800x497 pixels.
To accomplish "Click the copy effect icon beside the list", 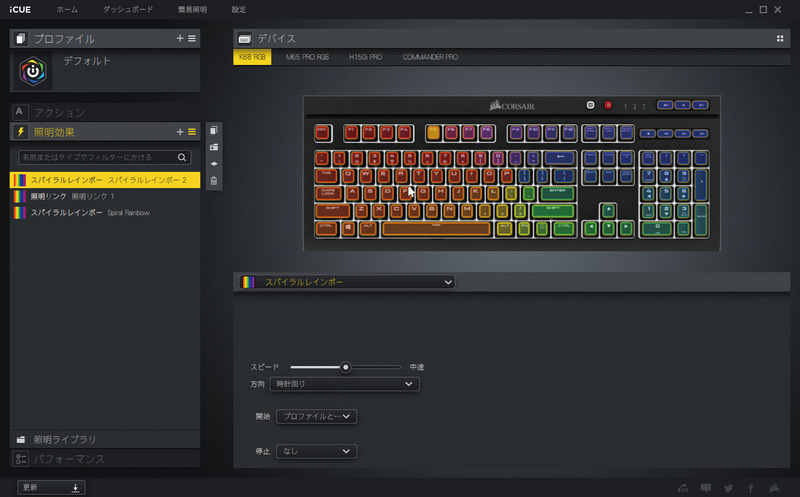I will point(214,130).
